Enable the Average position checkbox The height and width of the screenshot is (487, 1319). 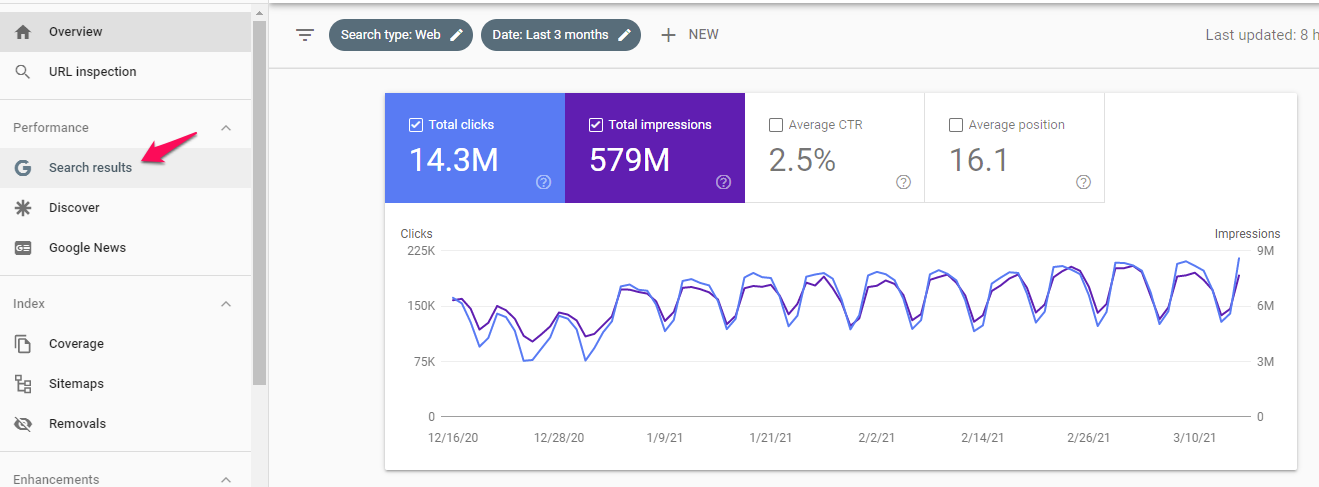956,125
